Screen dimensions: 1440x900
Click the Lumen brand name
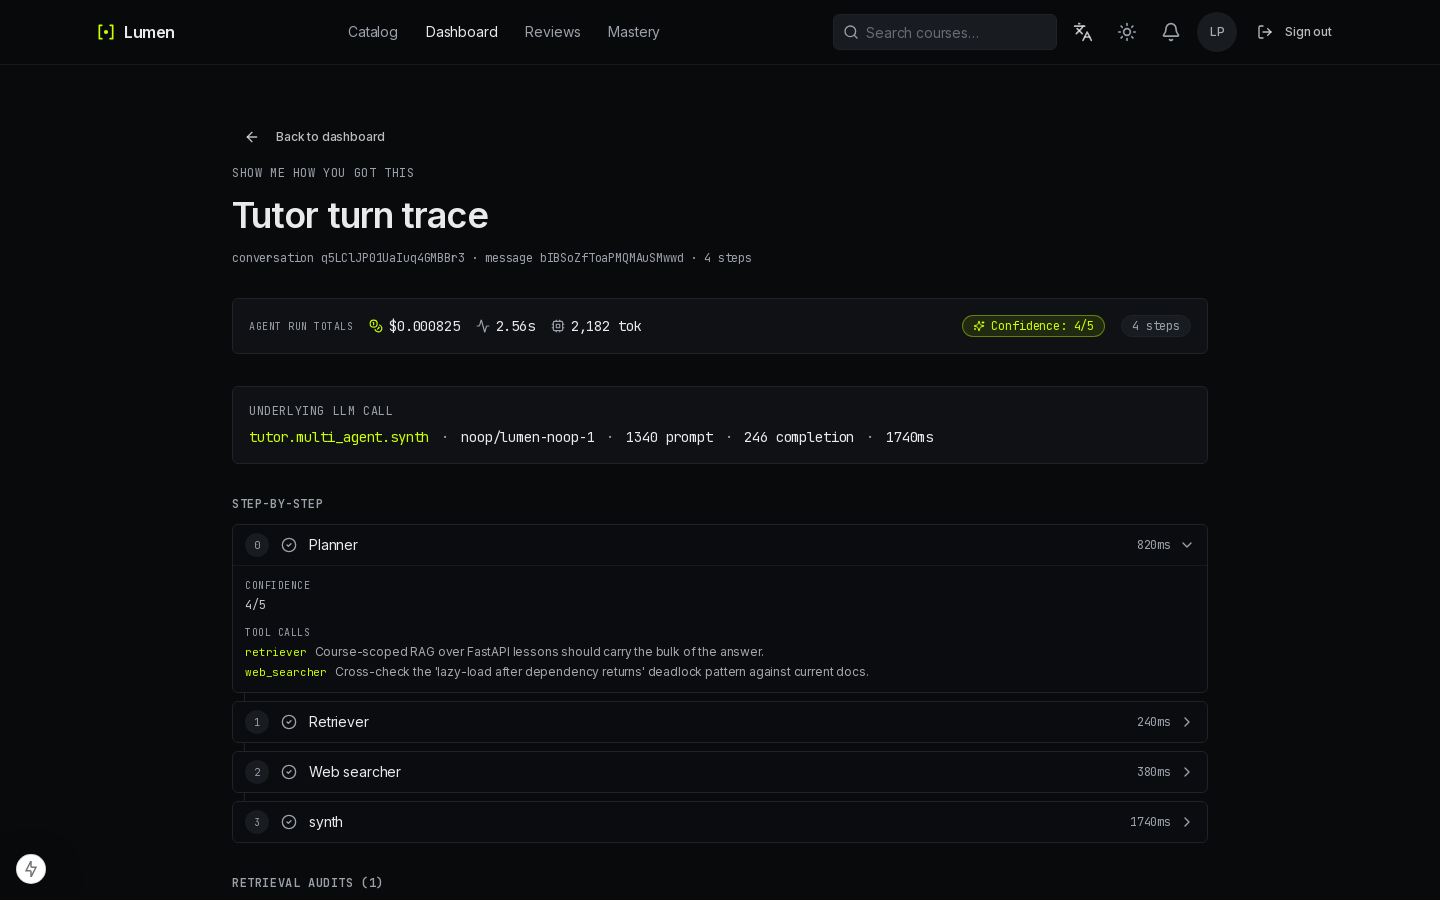[x=149, y=32]
